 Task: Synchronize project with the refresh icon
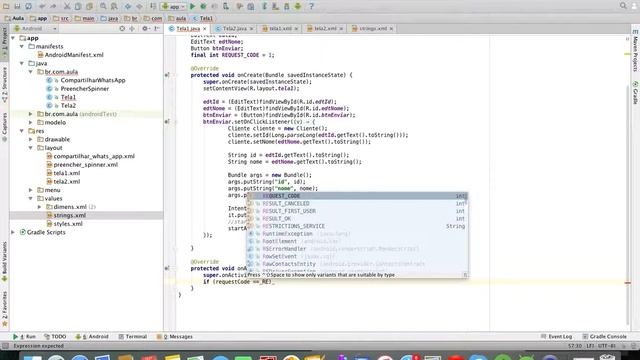coord(29,6)
